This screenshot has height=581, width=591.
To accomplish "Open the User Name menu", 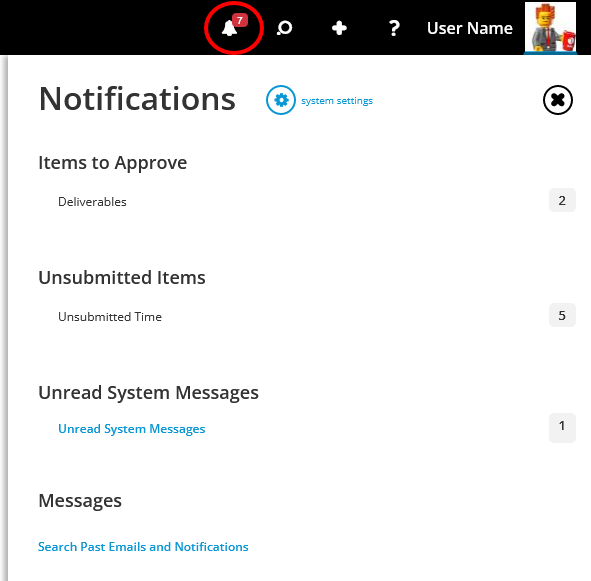I will click(x=470, y=28).
